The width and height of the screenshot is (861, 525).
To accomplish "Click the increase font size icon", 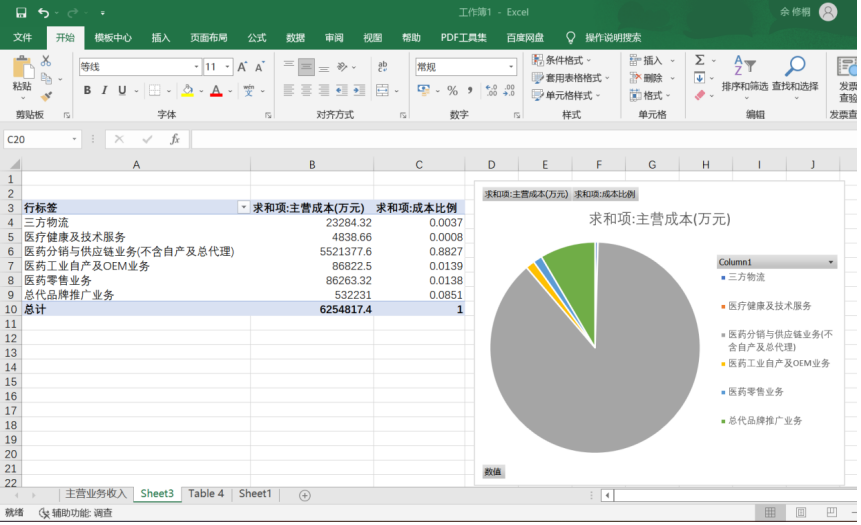I will (243, 67).
